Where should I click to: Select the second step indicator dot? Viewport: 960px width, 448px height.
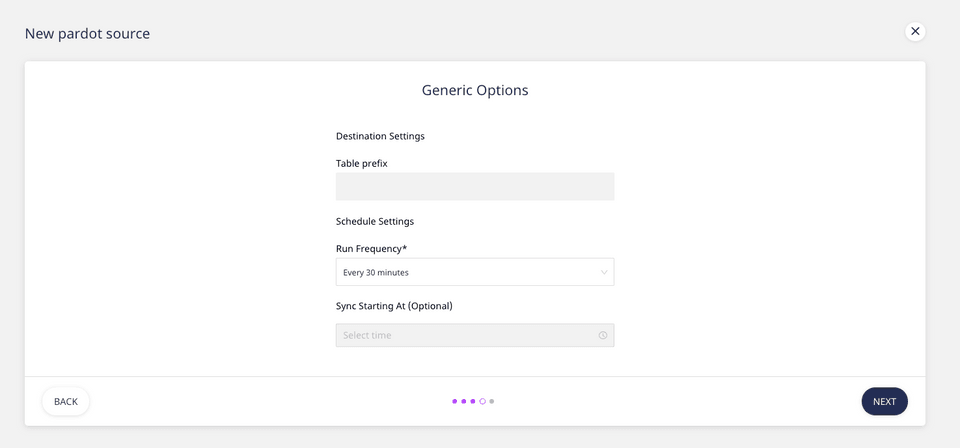point(464,402)
